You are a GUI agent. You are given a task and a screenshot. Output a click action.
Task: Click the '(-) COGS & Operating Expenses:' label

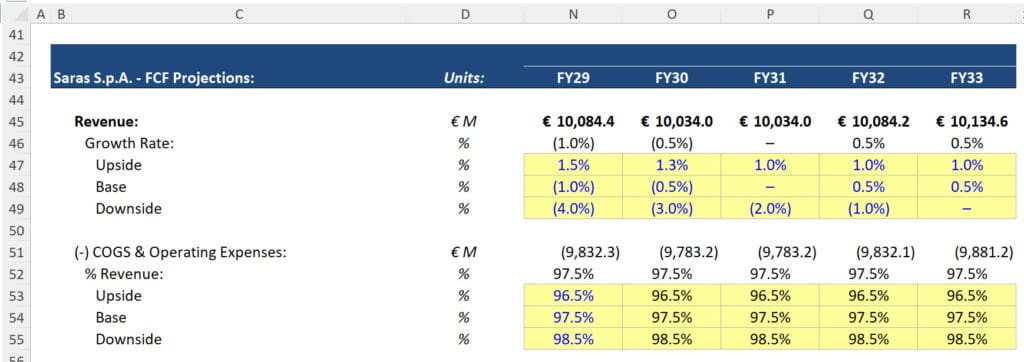pos(180,252)
